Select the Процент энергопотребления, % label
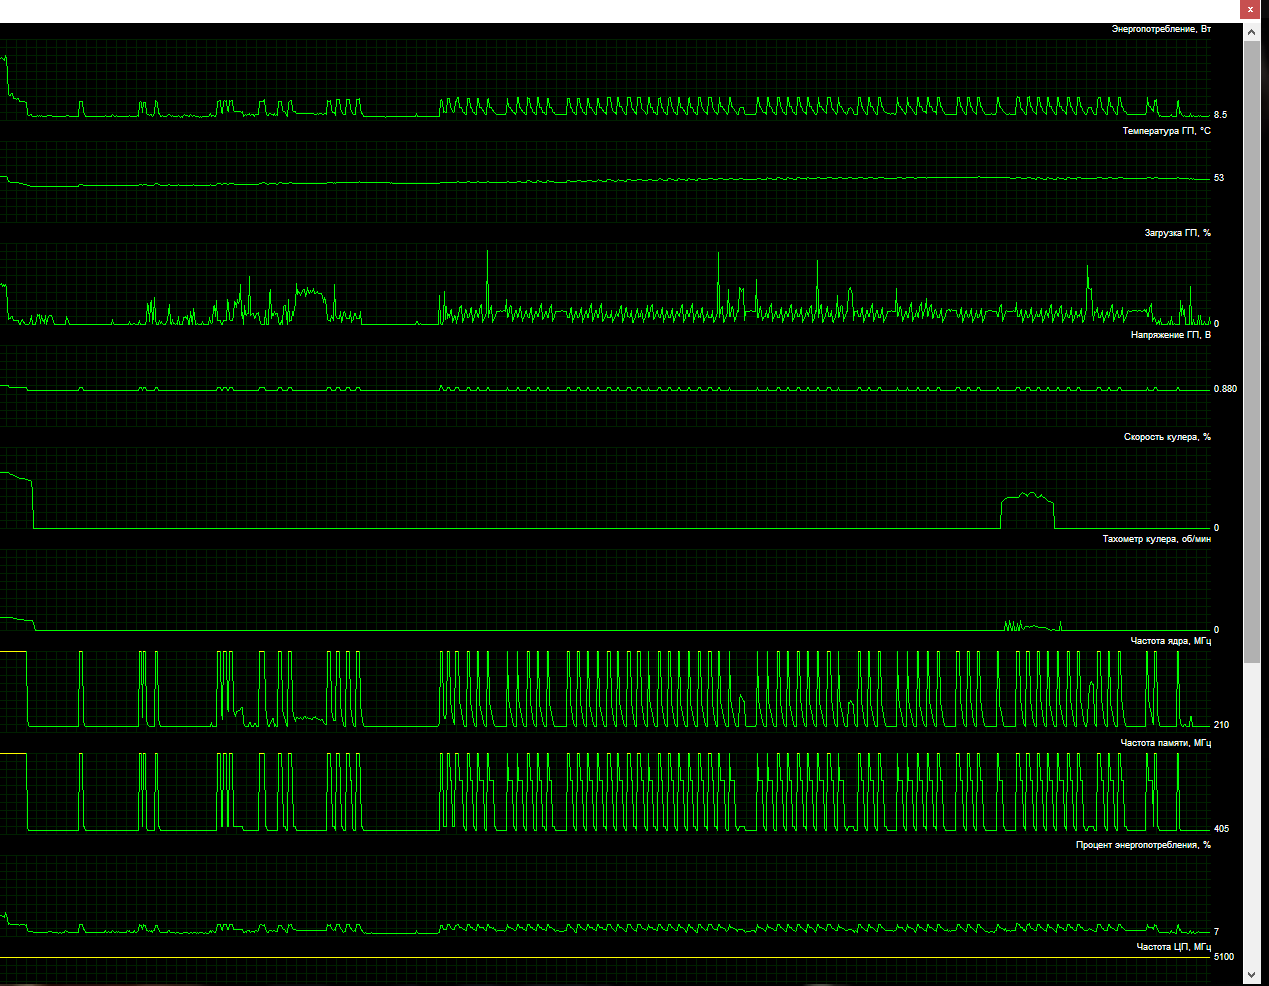This screenshot has height=986, width=1269. pyautogui.click(x=1143, y=845)
